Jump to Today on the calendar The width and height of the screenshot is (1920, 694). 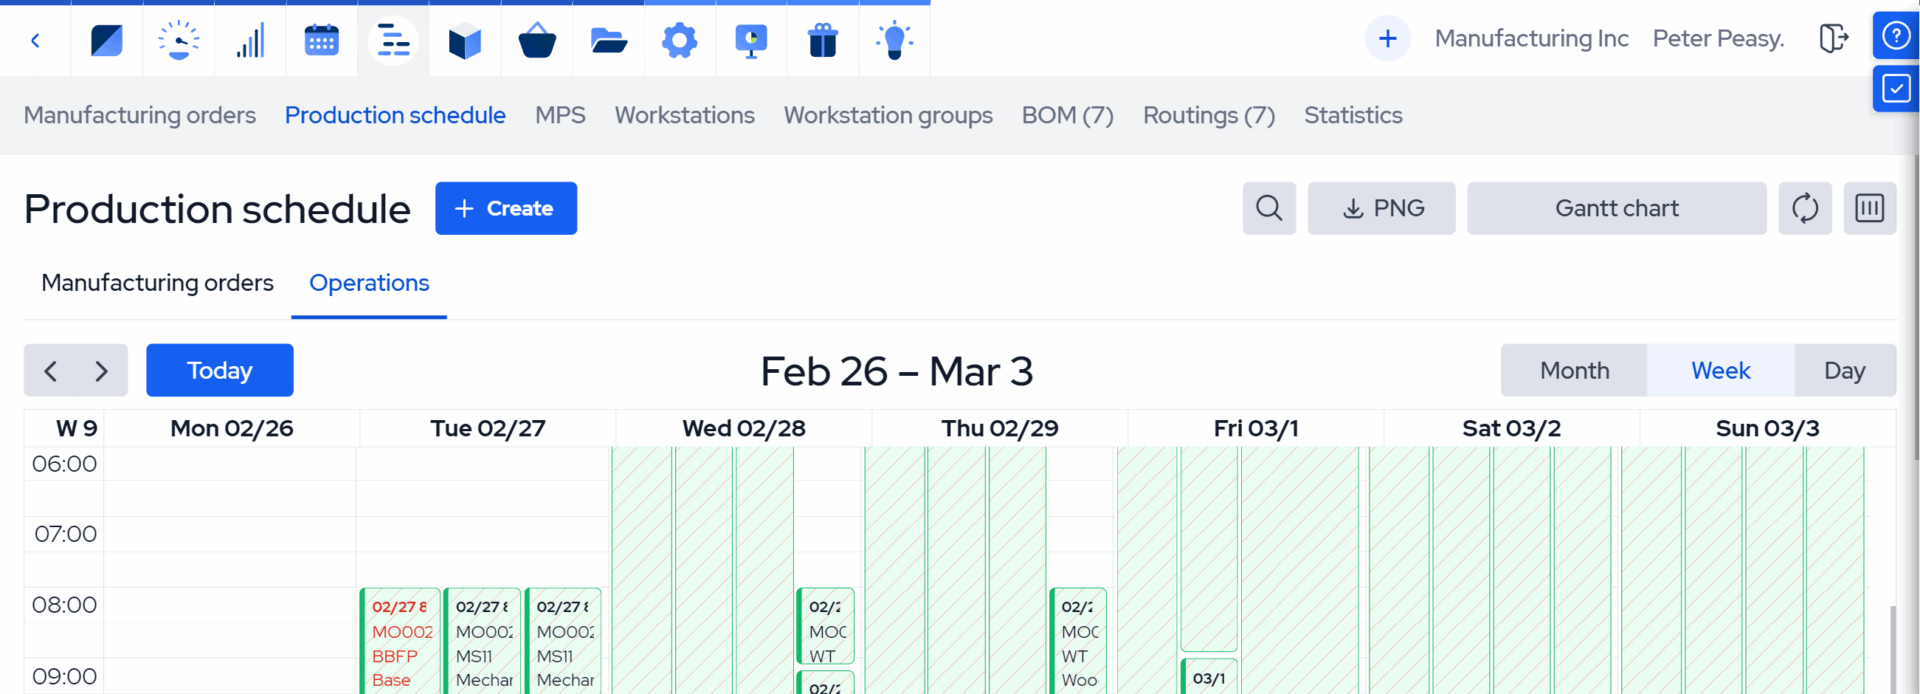pos(219,370)
